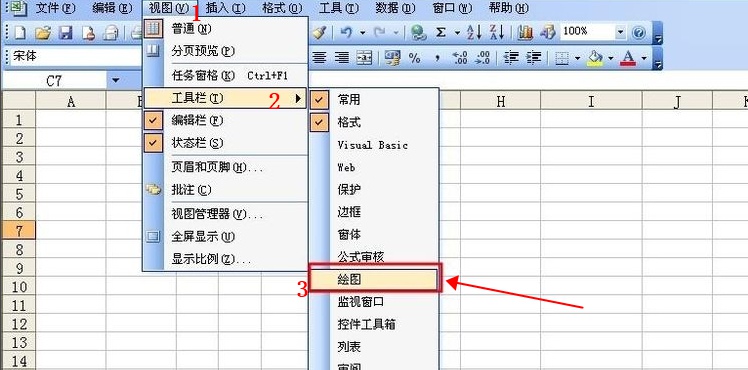Click the Center align icon
The height and width of the screenshot is (370, 748).
pos(319,58)
